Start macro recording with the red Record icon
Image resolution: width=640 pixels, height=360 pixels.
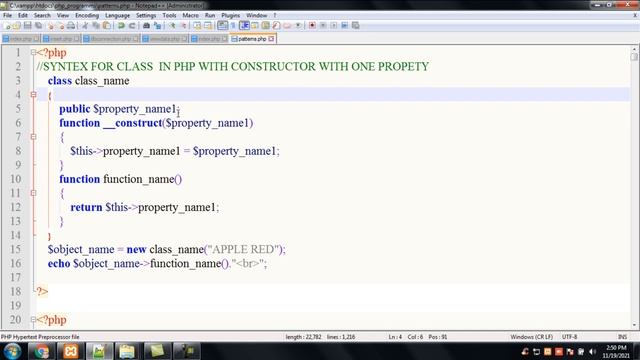tap(312, 26)
